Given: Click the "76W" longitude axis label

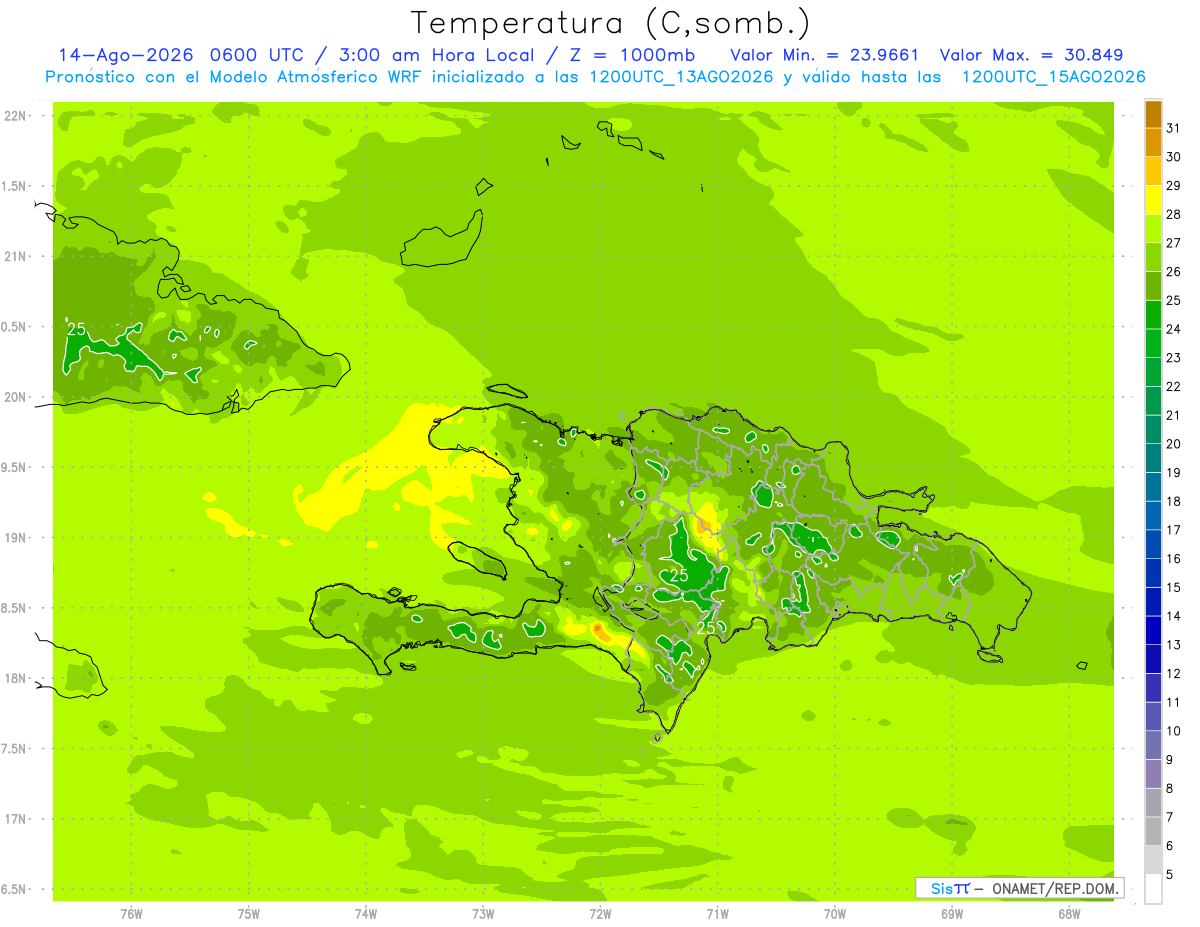Looking at the screenshot, I should coord(131,913).
